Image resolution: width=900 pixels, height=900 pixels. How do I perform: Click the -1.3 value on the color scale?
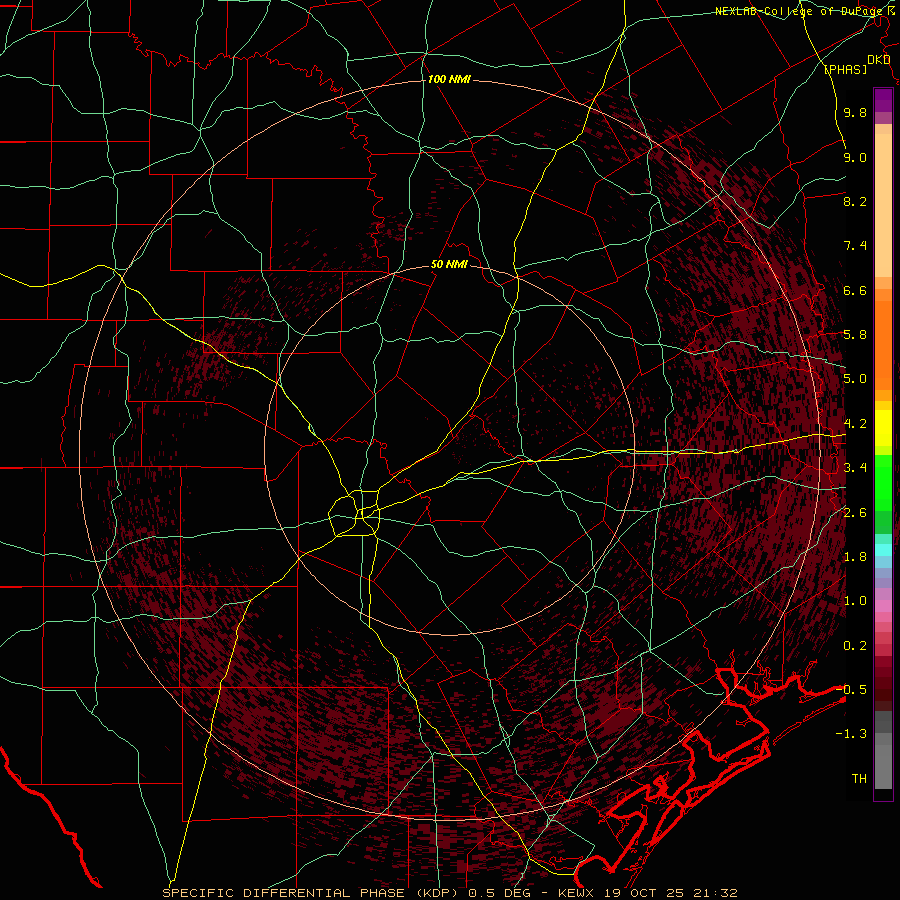pos(851,734)
